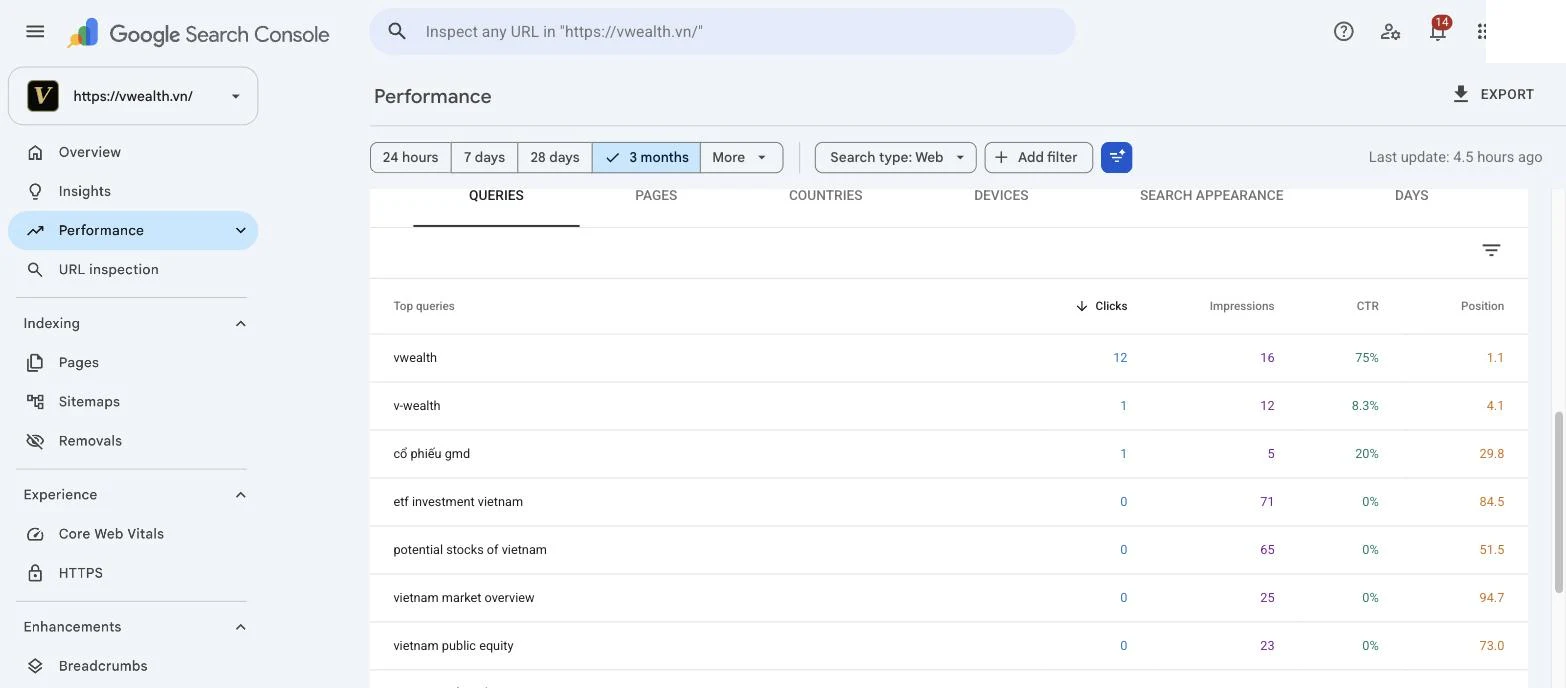Screen dimensions: 1566x688
Task: Click the Export download icon
Action: click(1461, 94)
